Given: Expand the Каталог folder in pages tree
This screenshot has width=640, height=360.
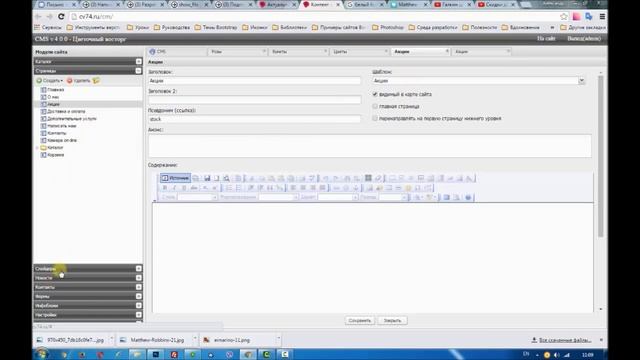Looking at the screenshot, I should [38, 148].
